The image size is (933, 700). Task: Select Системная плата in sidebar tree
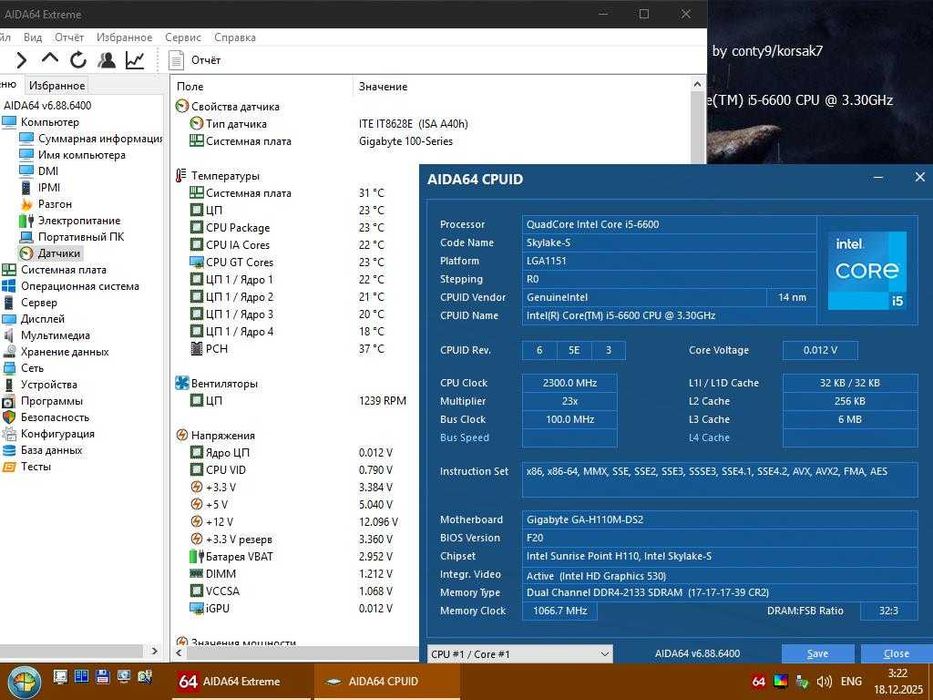click(64, 270)
